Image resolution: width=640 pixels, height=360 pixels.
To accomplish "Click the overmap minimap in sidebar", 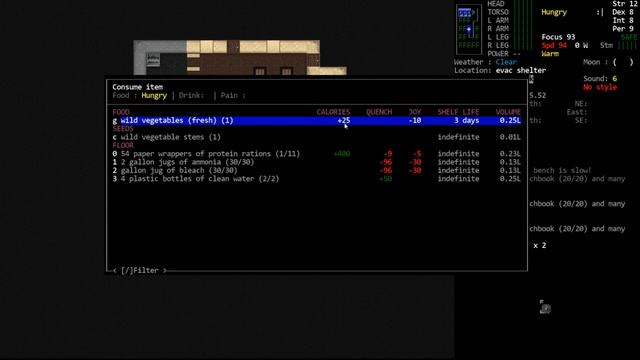I will point(469,29).
